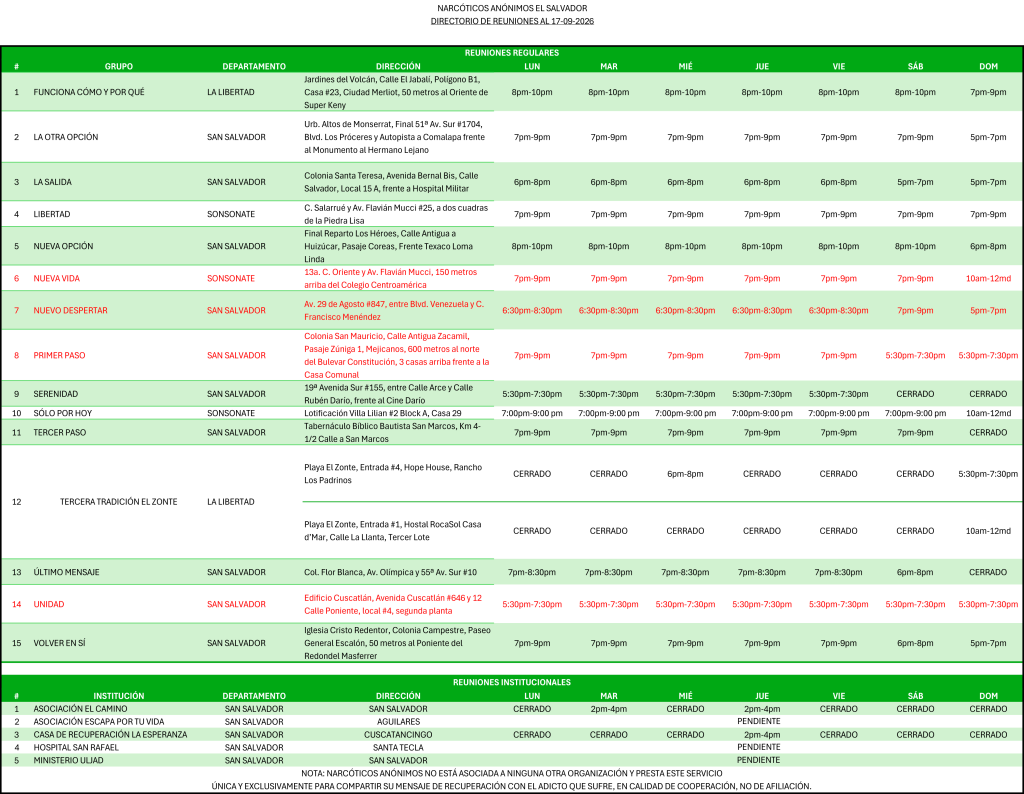Image resolution: width=1024 pixels, height=794 pixels.
Task: Click SONSONATE department in LIBERTAD row
Action: 231,214
